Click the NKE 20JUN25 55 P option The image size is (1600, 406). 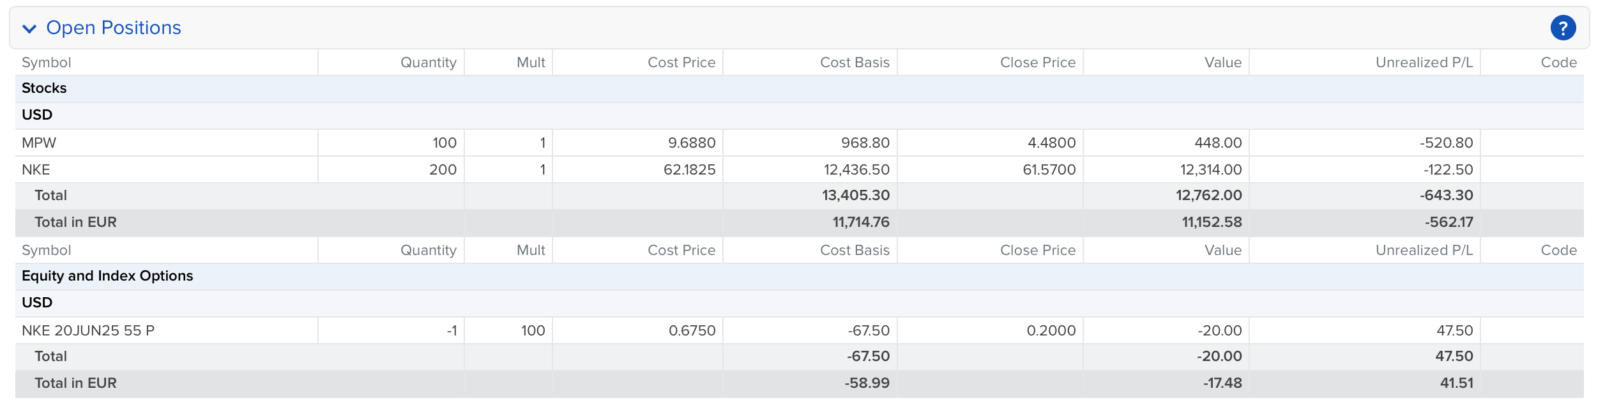click(88, 330)
